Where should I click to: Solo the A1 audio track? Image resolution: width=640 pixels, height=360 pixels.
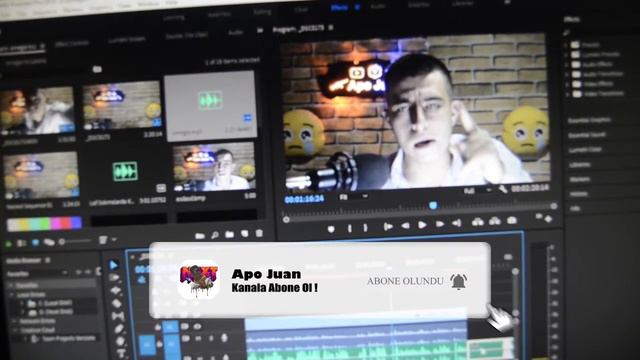coord(211,338)
